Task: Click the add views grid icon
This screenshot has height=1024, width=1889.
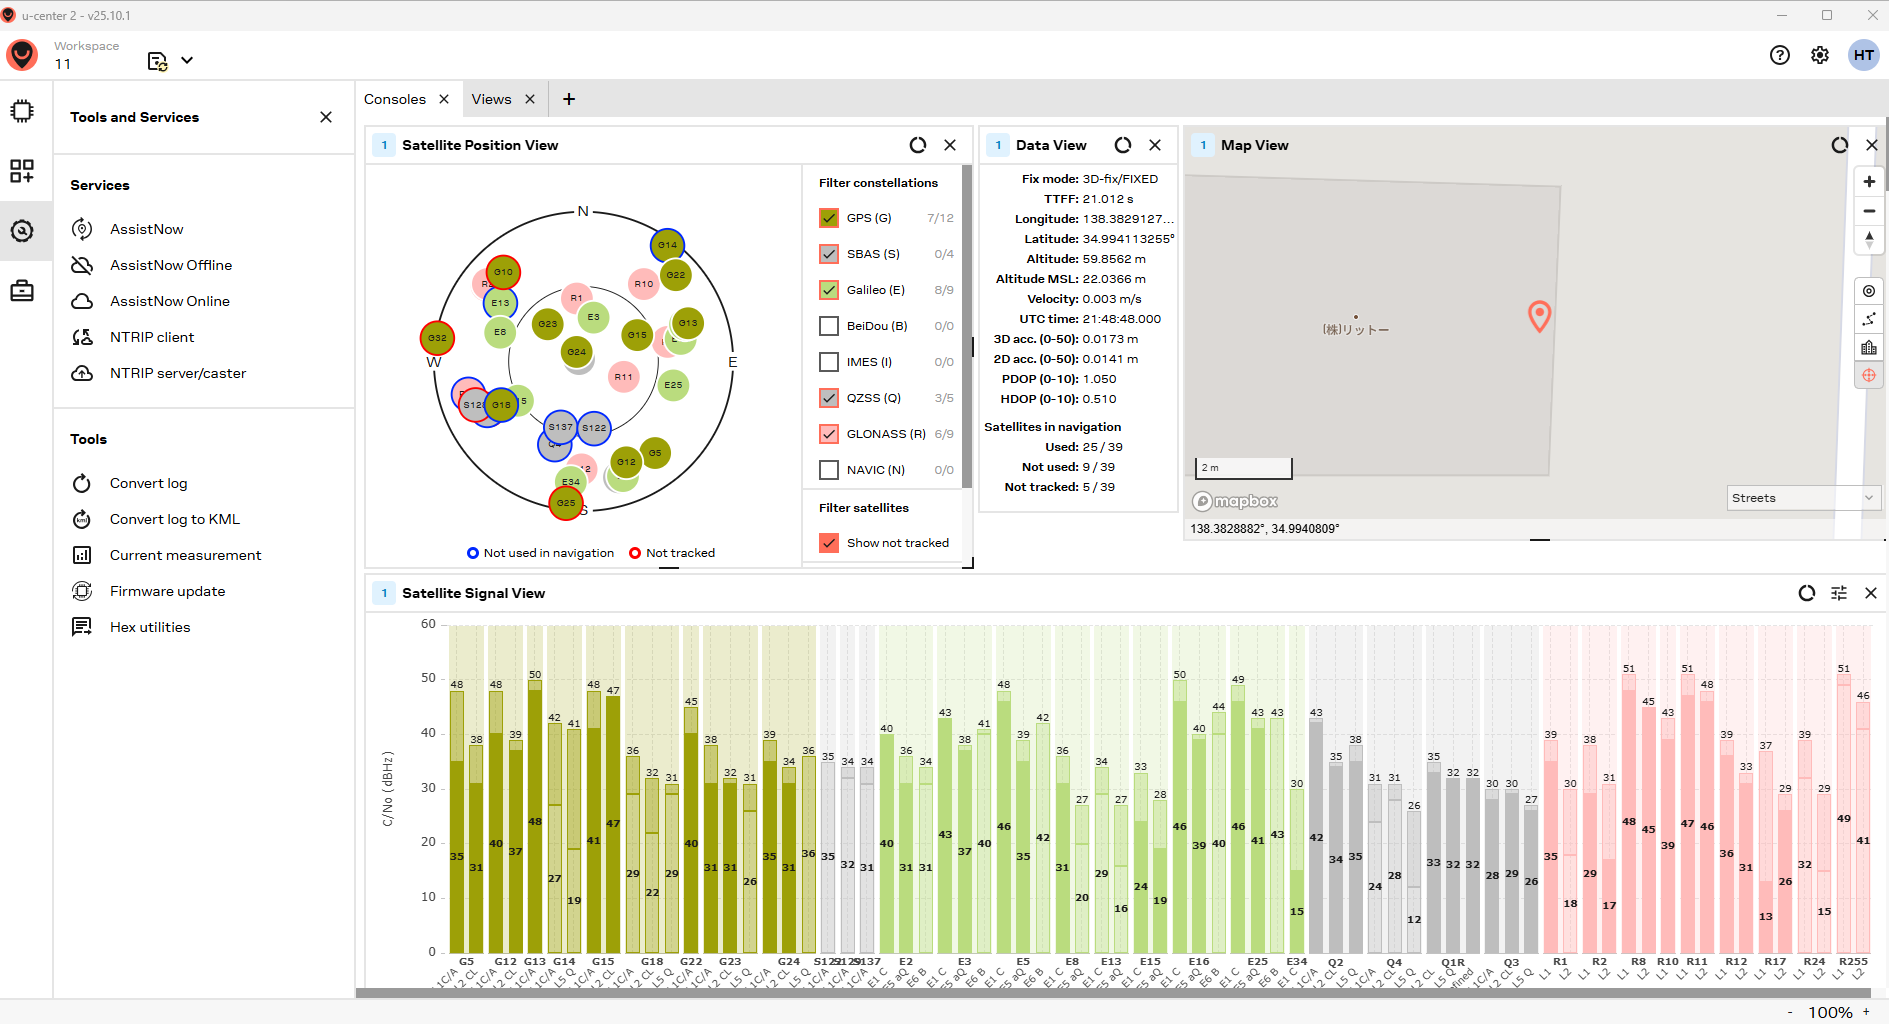Action: [x=22, y=171]
